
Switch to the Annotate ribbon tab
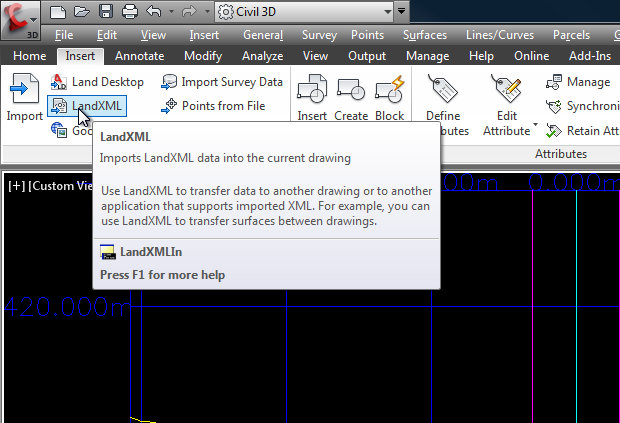(140, 56)
